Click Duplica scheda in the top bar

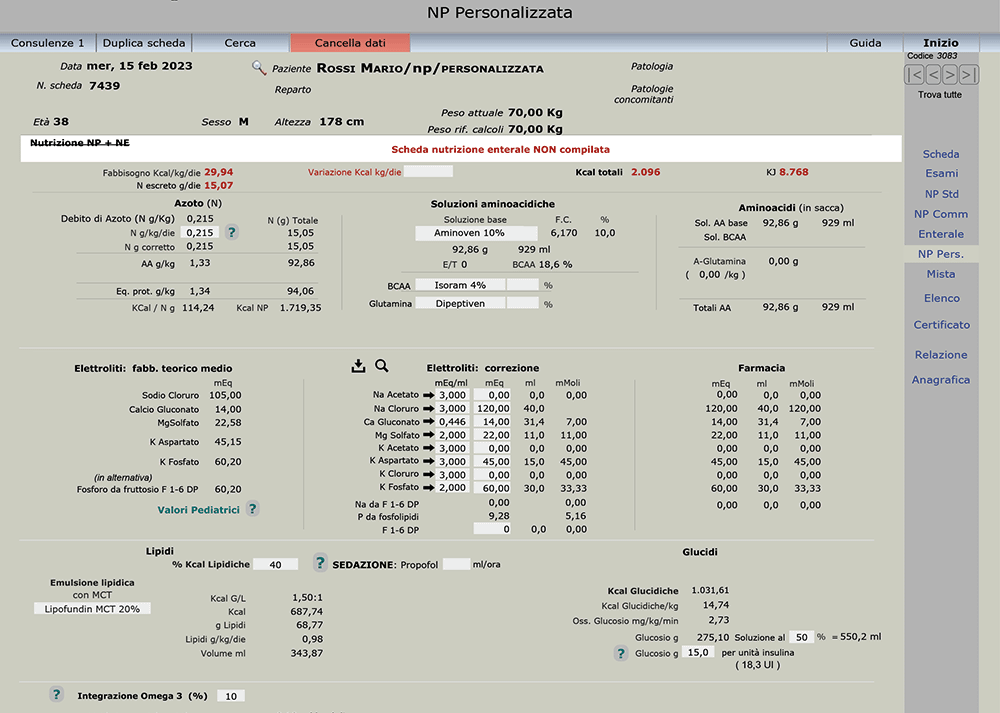pyautogui.click(x=143, y=43)
